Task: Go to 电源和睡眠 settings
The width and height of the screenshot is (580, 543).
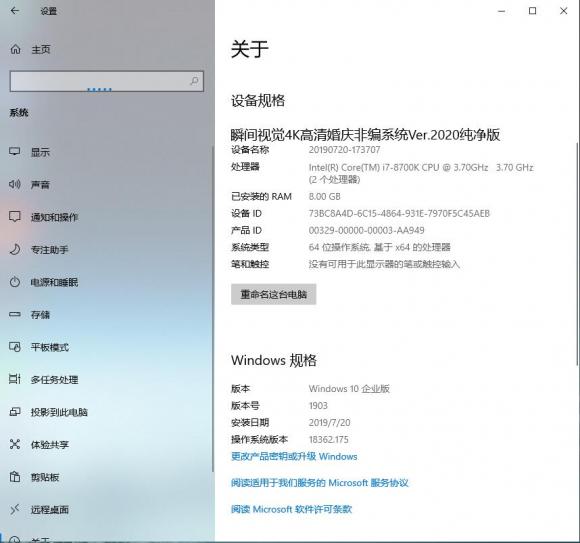Action: point(54,282)
